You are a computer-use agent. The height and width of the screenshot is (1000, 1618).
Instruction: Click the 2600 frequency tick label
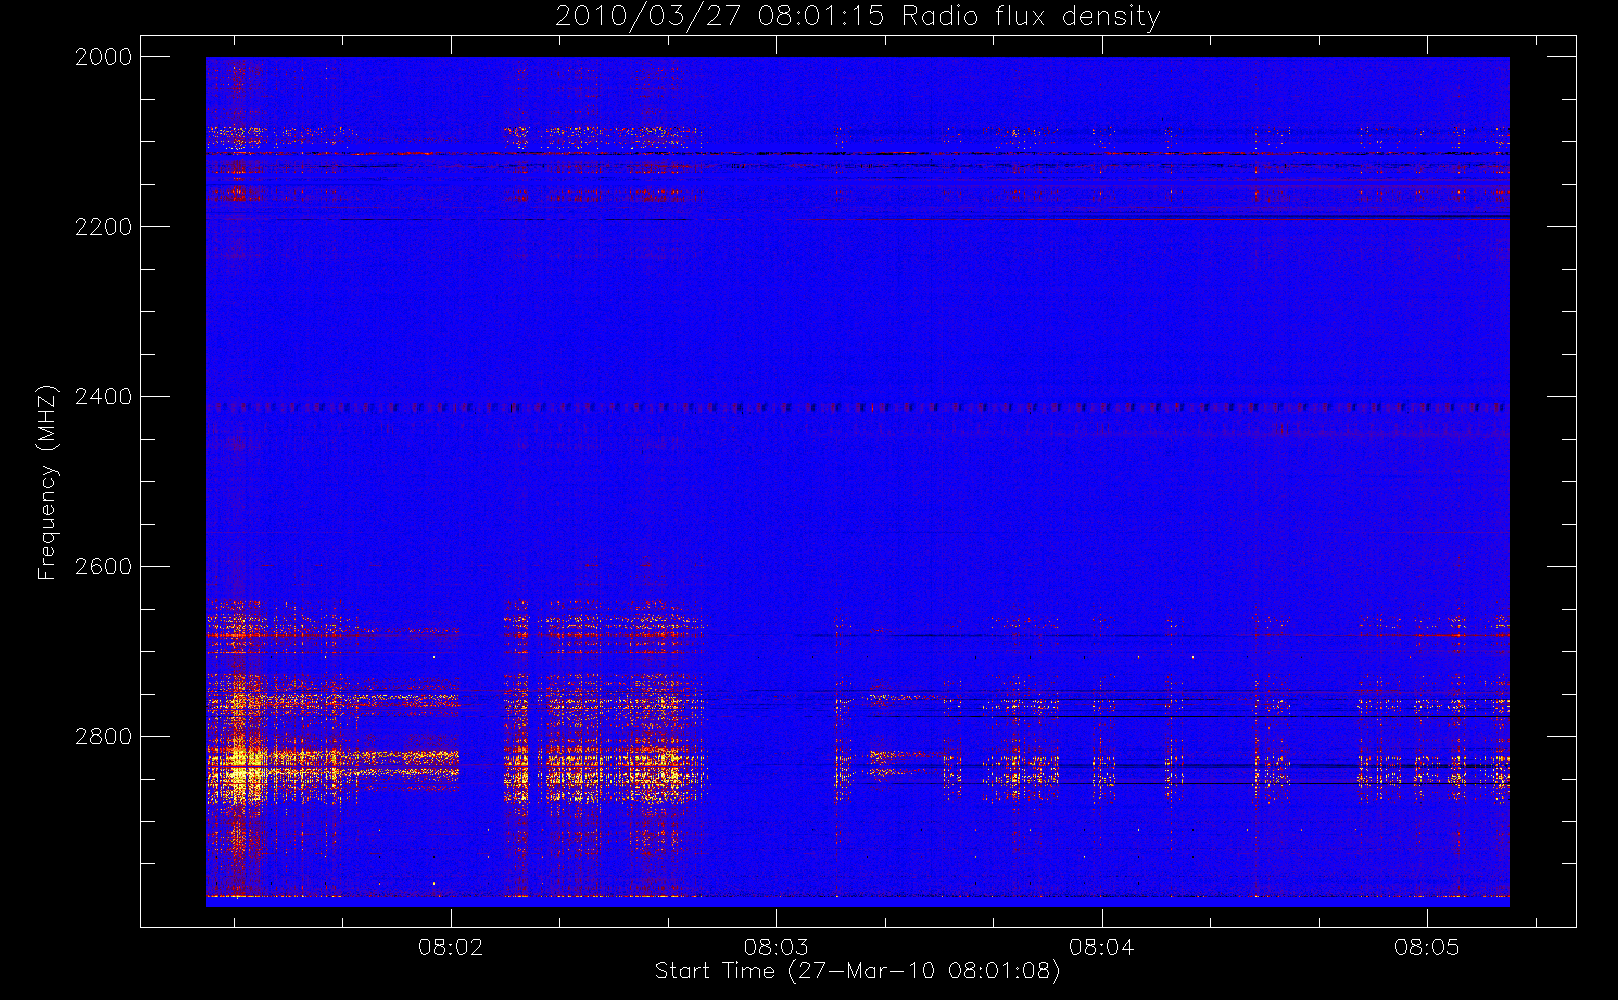[x=104, y=567]
